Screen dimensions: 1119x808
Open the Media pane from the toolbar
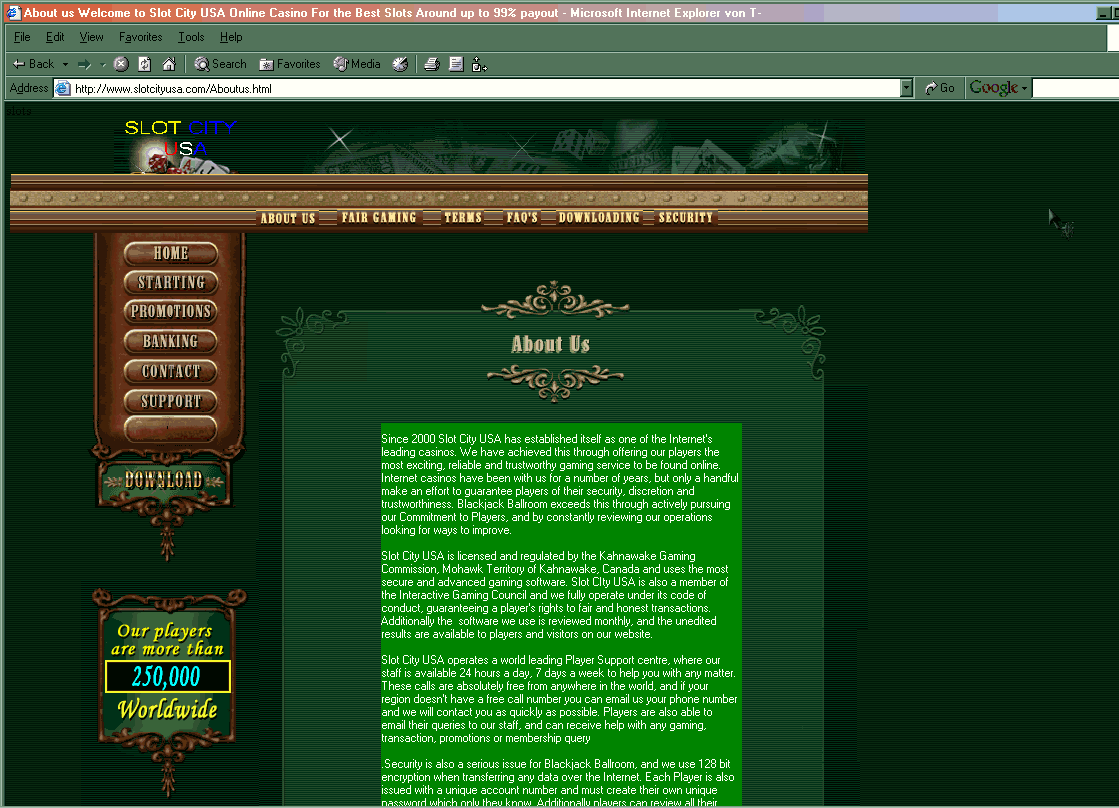coord(357,64)
